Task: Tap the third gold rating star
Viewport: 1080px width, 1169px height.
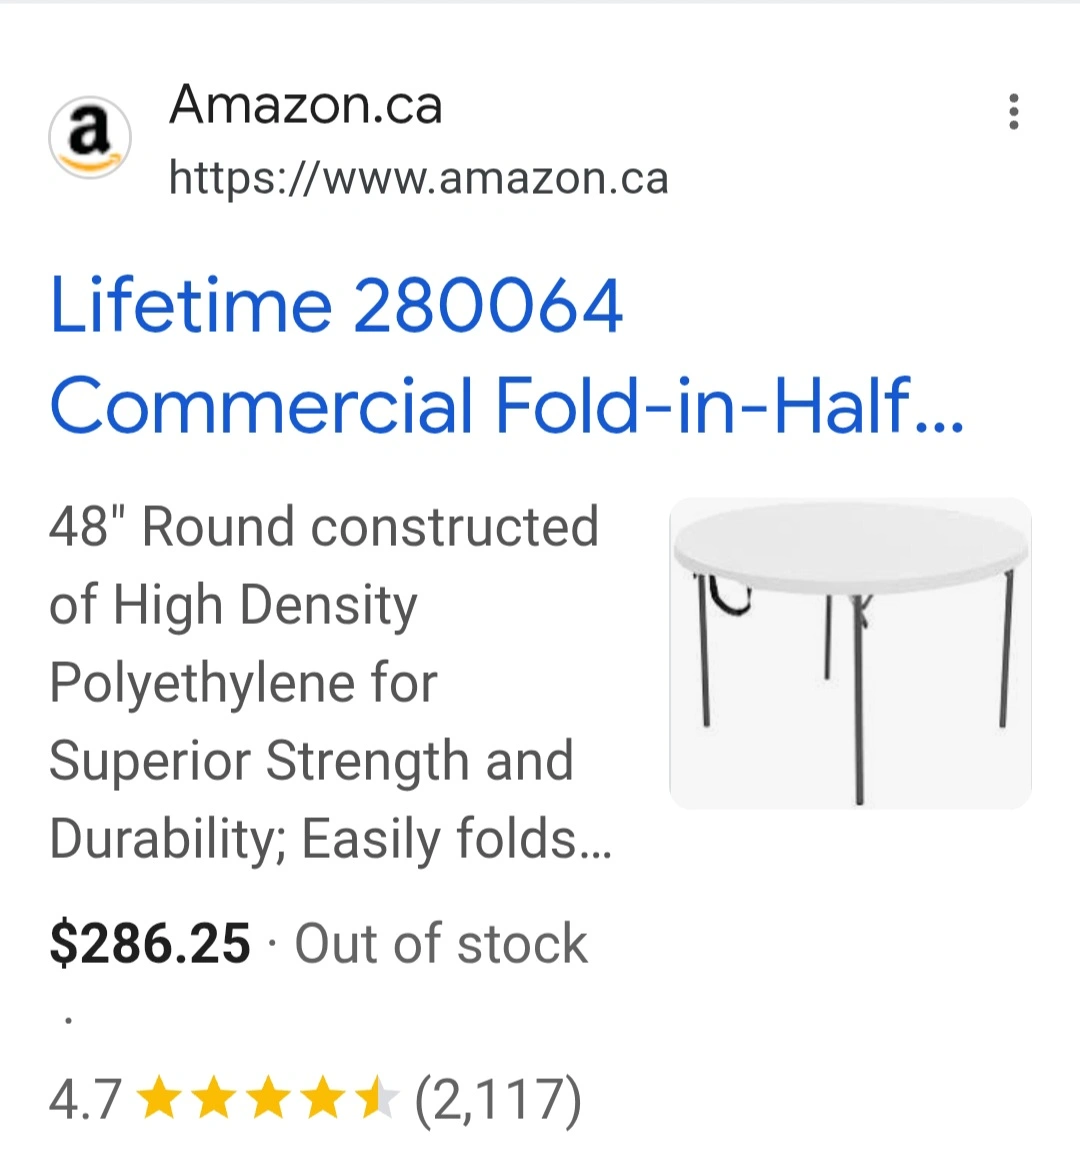Action: tap(267, 1099)
